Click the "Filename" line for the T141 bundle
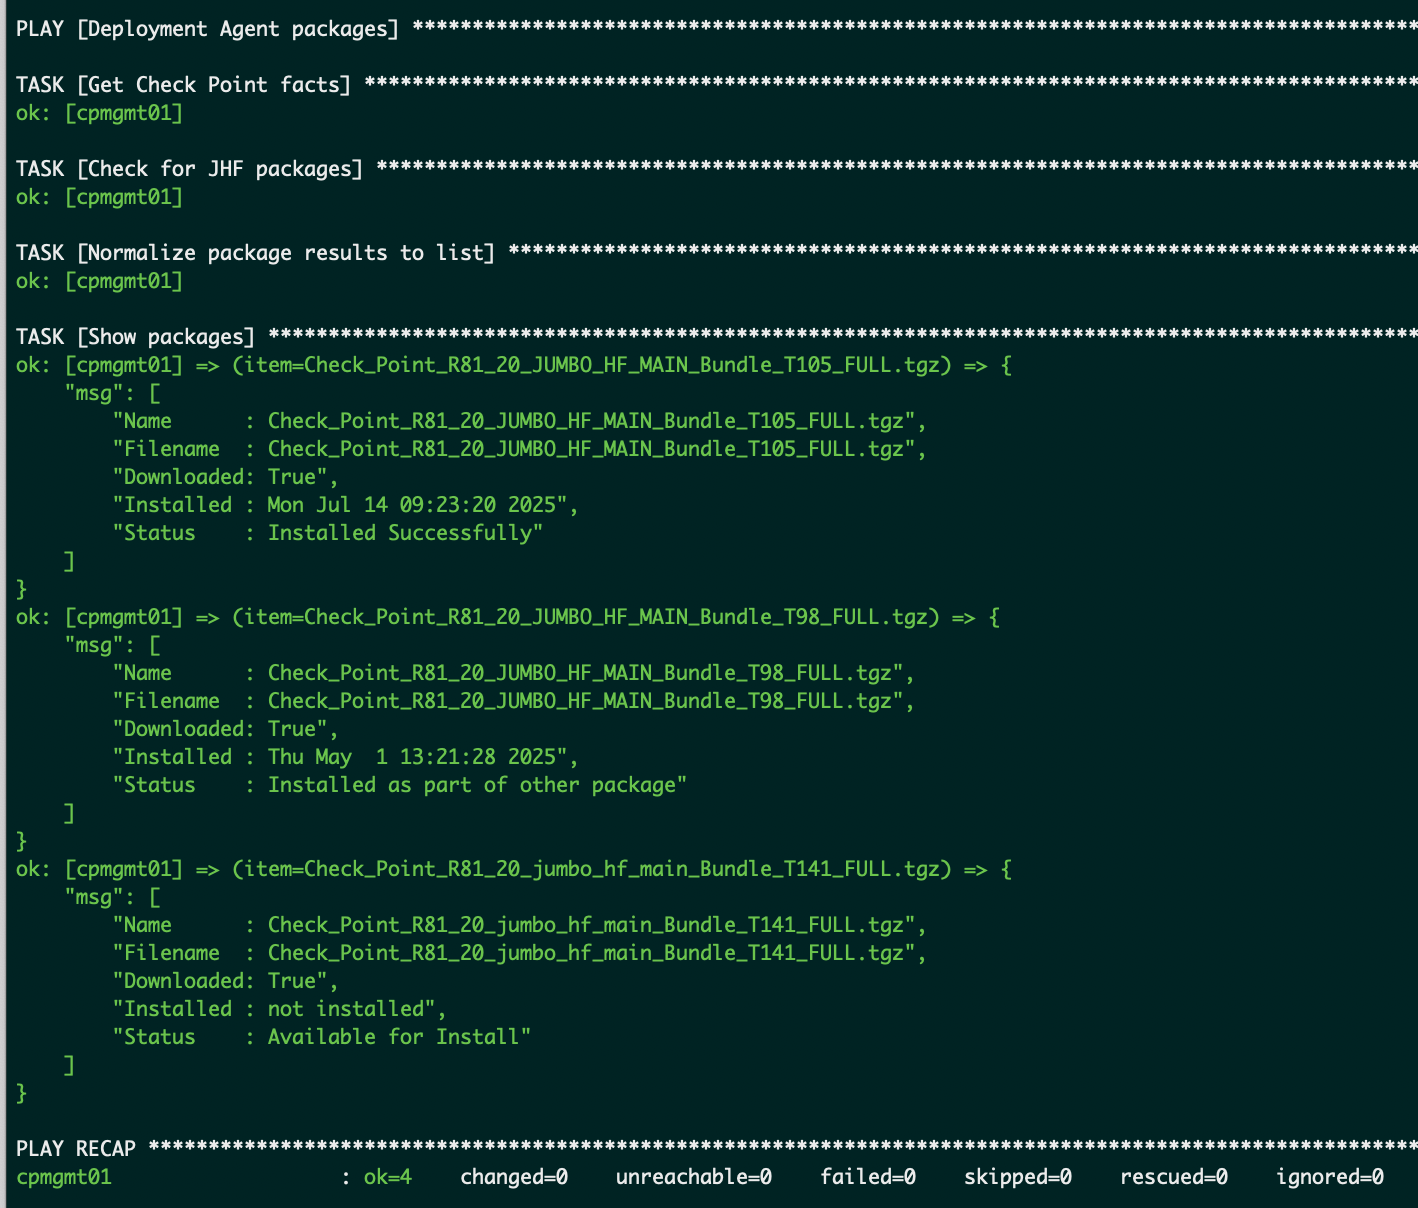 coord(519,953)
